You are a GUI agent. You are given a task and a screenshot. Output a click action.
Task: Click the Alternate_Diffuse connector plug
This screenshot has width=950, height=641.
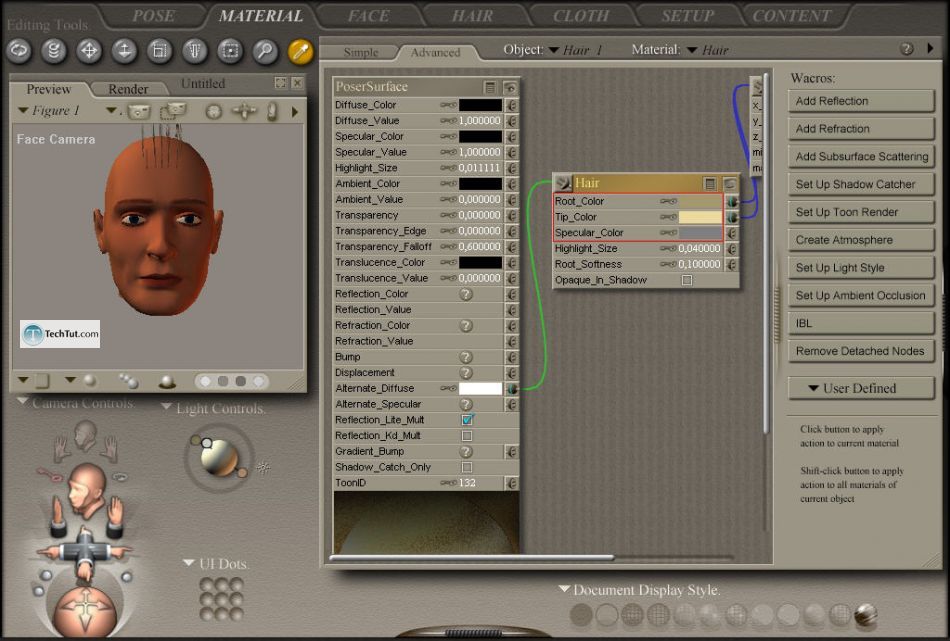[x=512, y=388]
